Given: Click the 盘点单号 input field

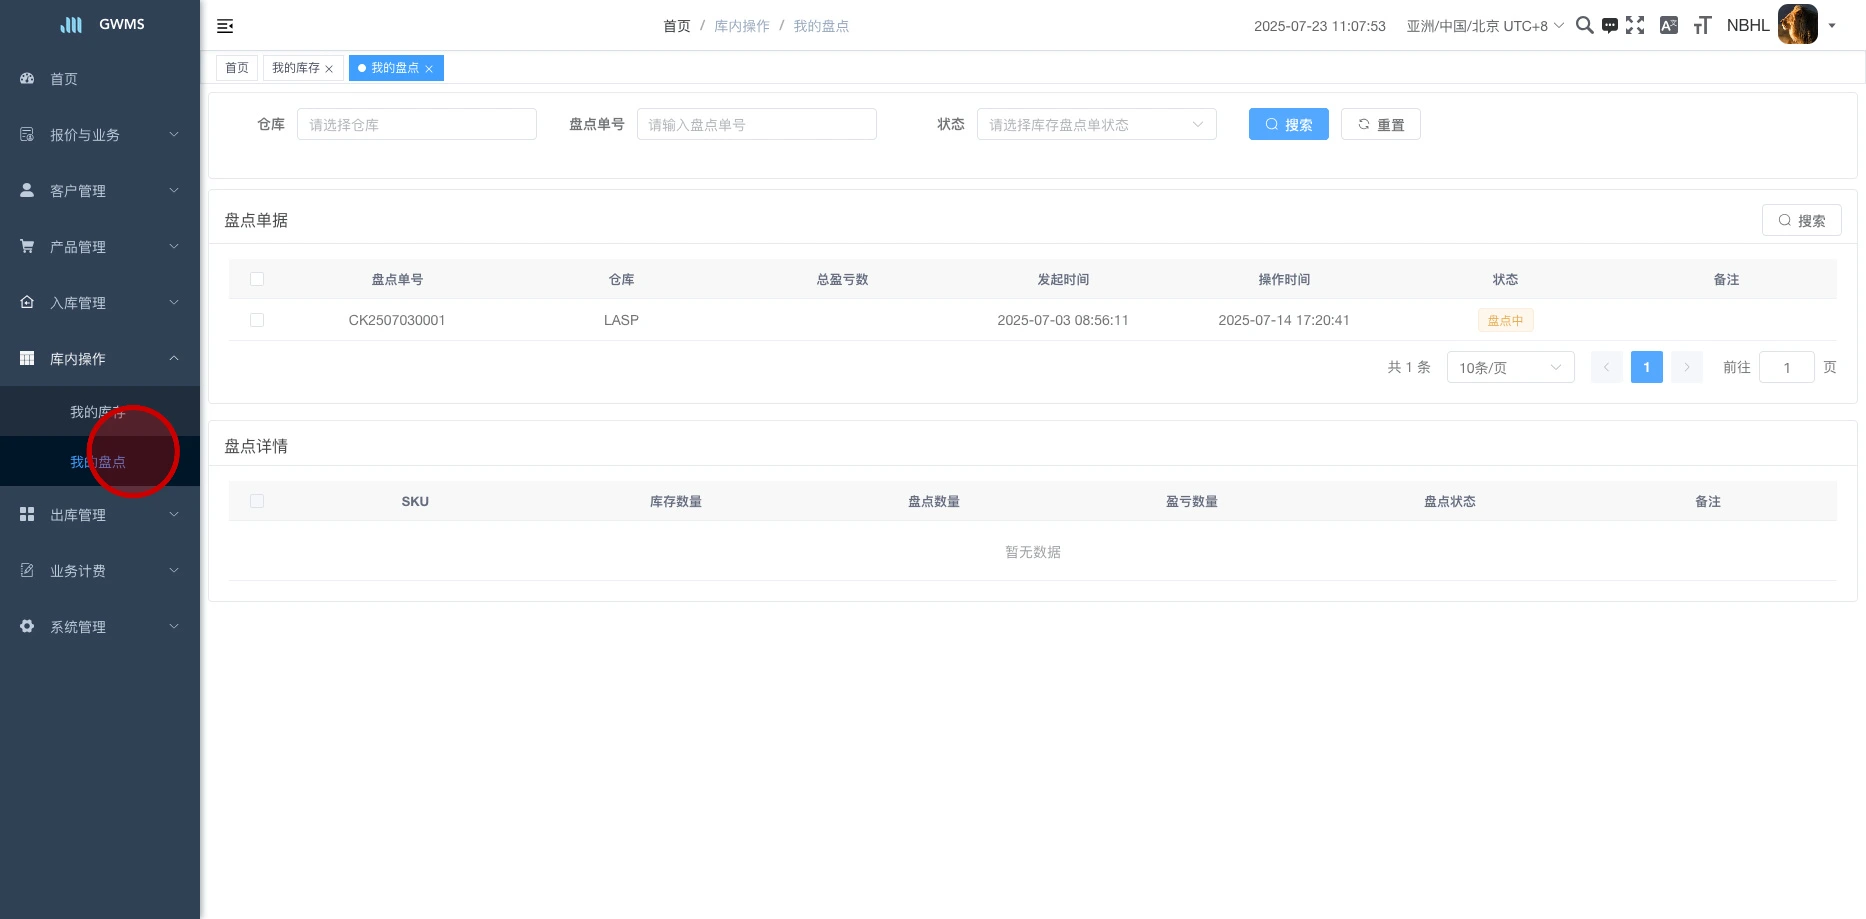Looking at the screenshot, I should [x=756, y=125].
